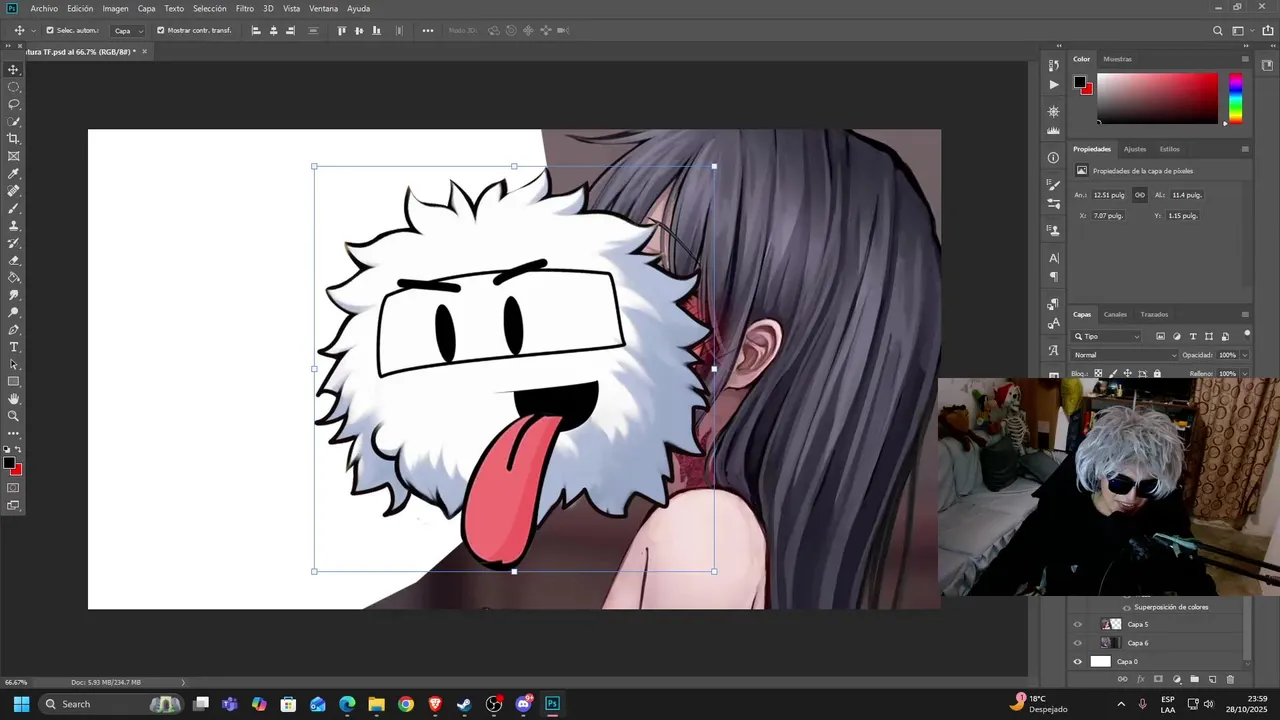Open the Character panel icon
The height and width of the screenshot is (720, 1280).
pos(1053,258)
